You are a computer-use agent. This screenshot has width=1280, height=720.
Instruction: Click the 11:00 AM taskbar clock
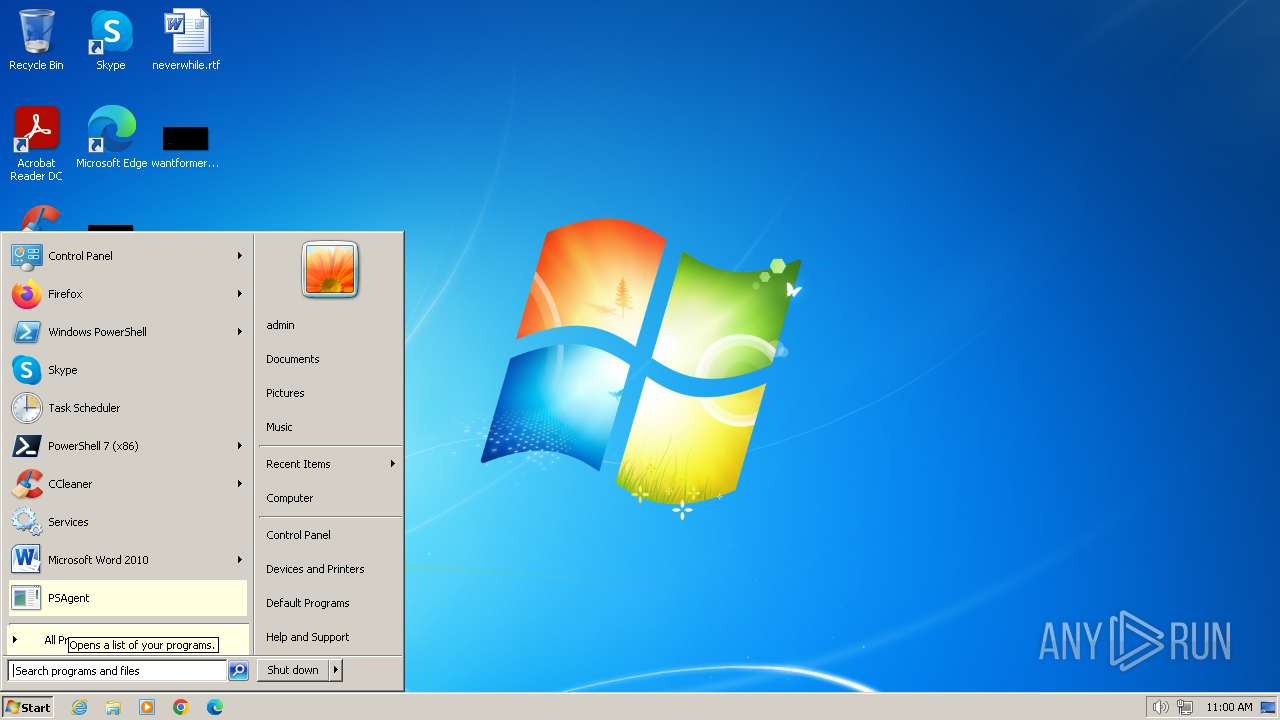tap(1229, 707)
